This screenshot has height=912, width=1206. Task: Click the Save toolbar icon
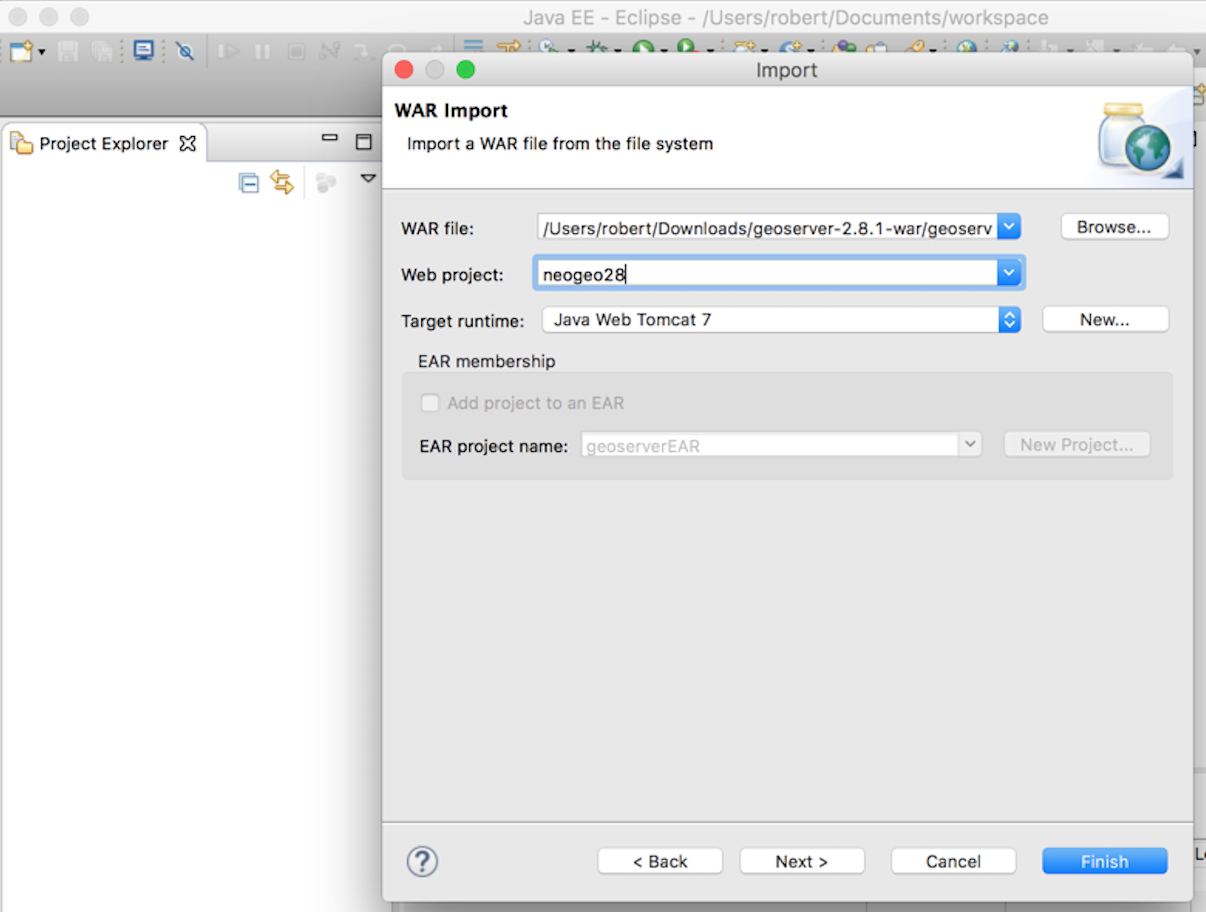[x=68, y=51]
